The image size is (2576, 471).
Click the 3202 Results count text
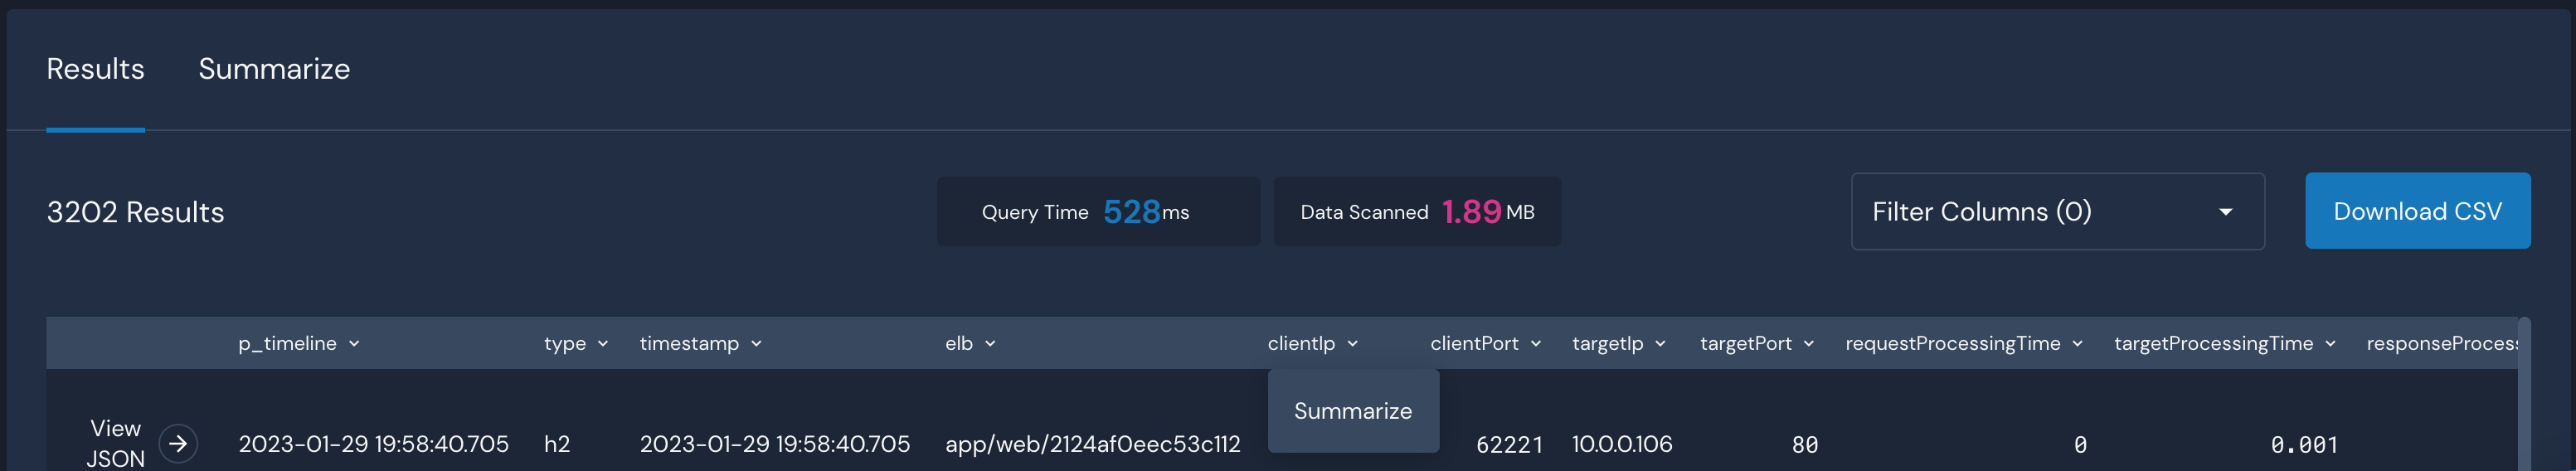click(x=135, y=212)
